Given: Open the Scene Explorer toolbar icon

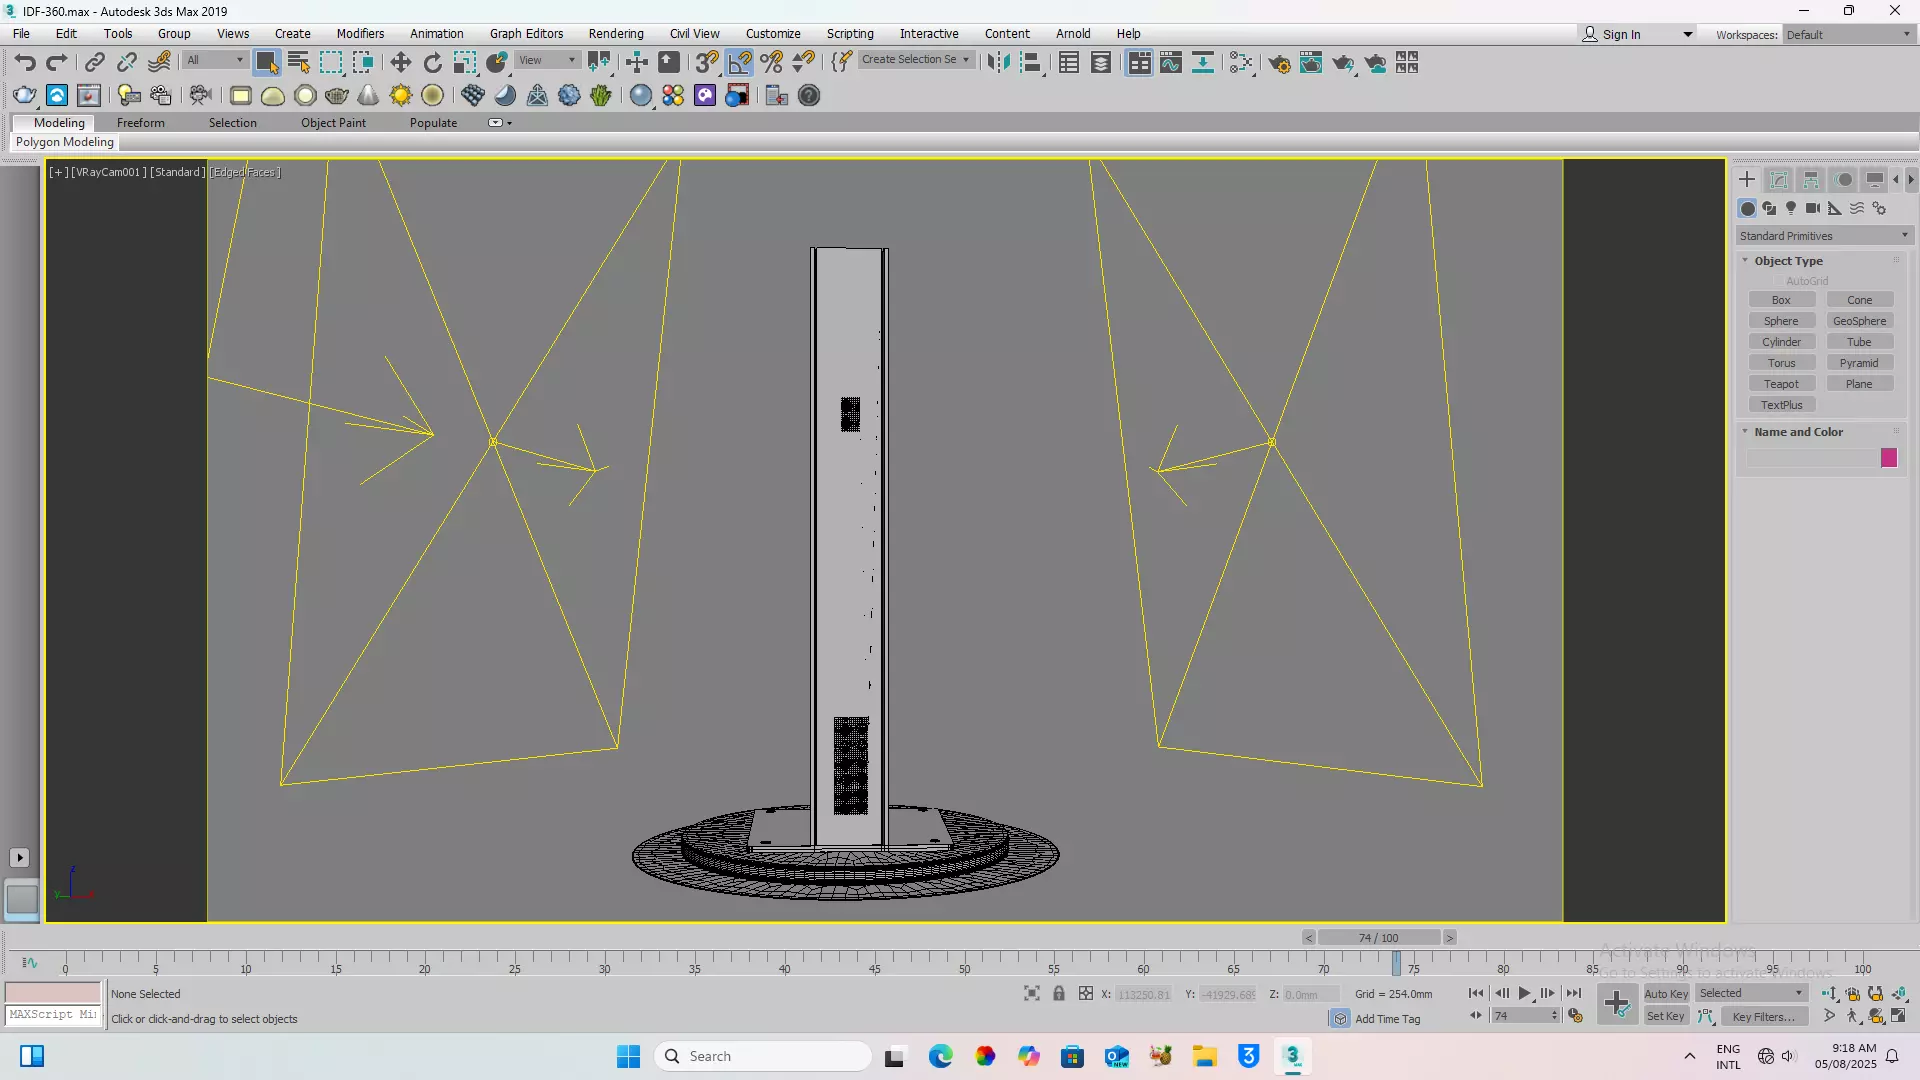Looking at the screenshot, I should tap(1068, 63).
